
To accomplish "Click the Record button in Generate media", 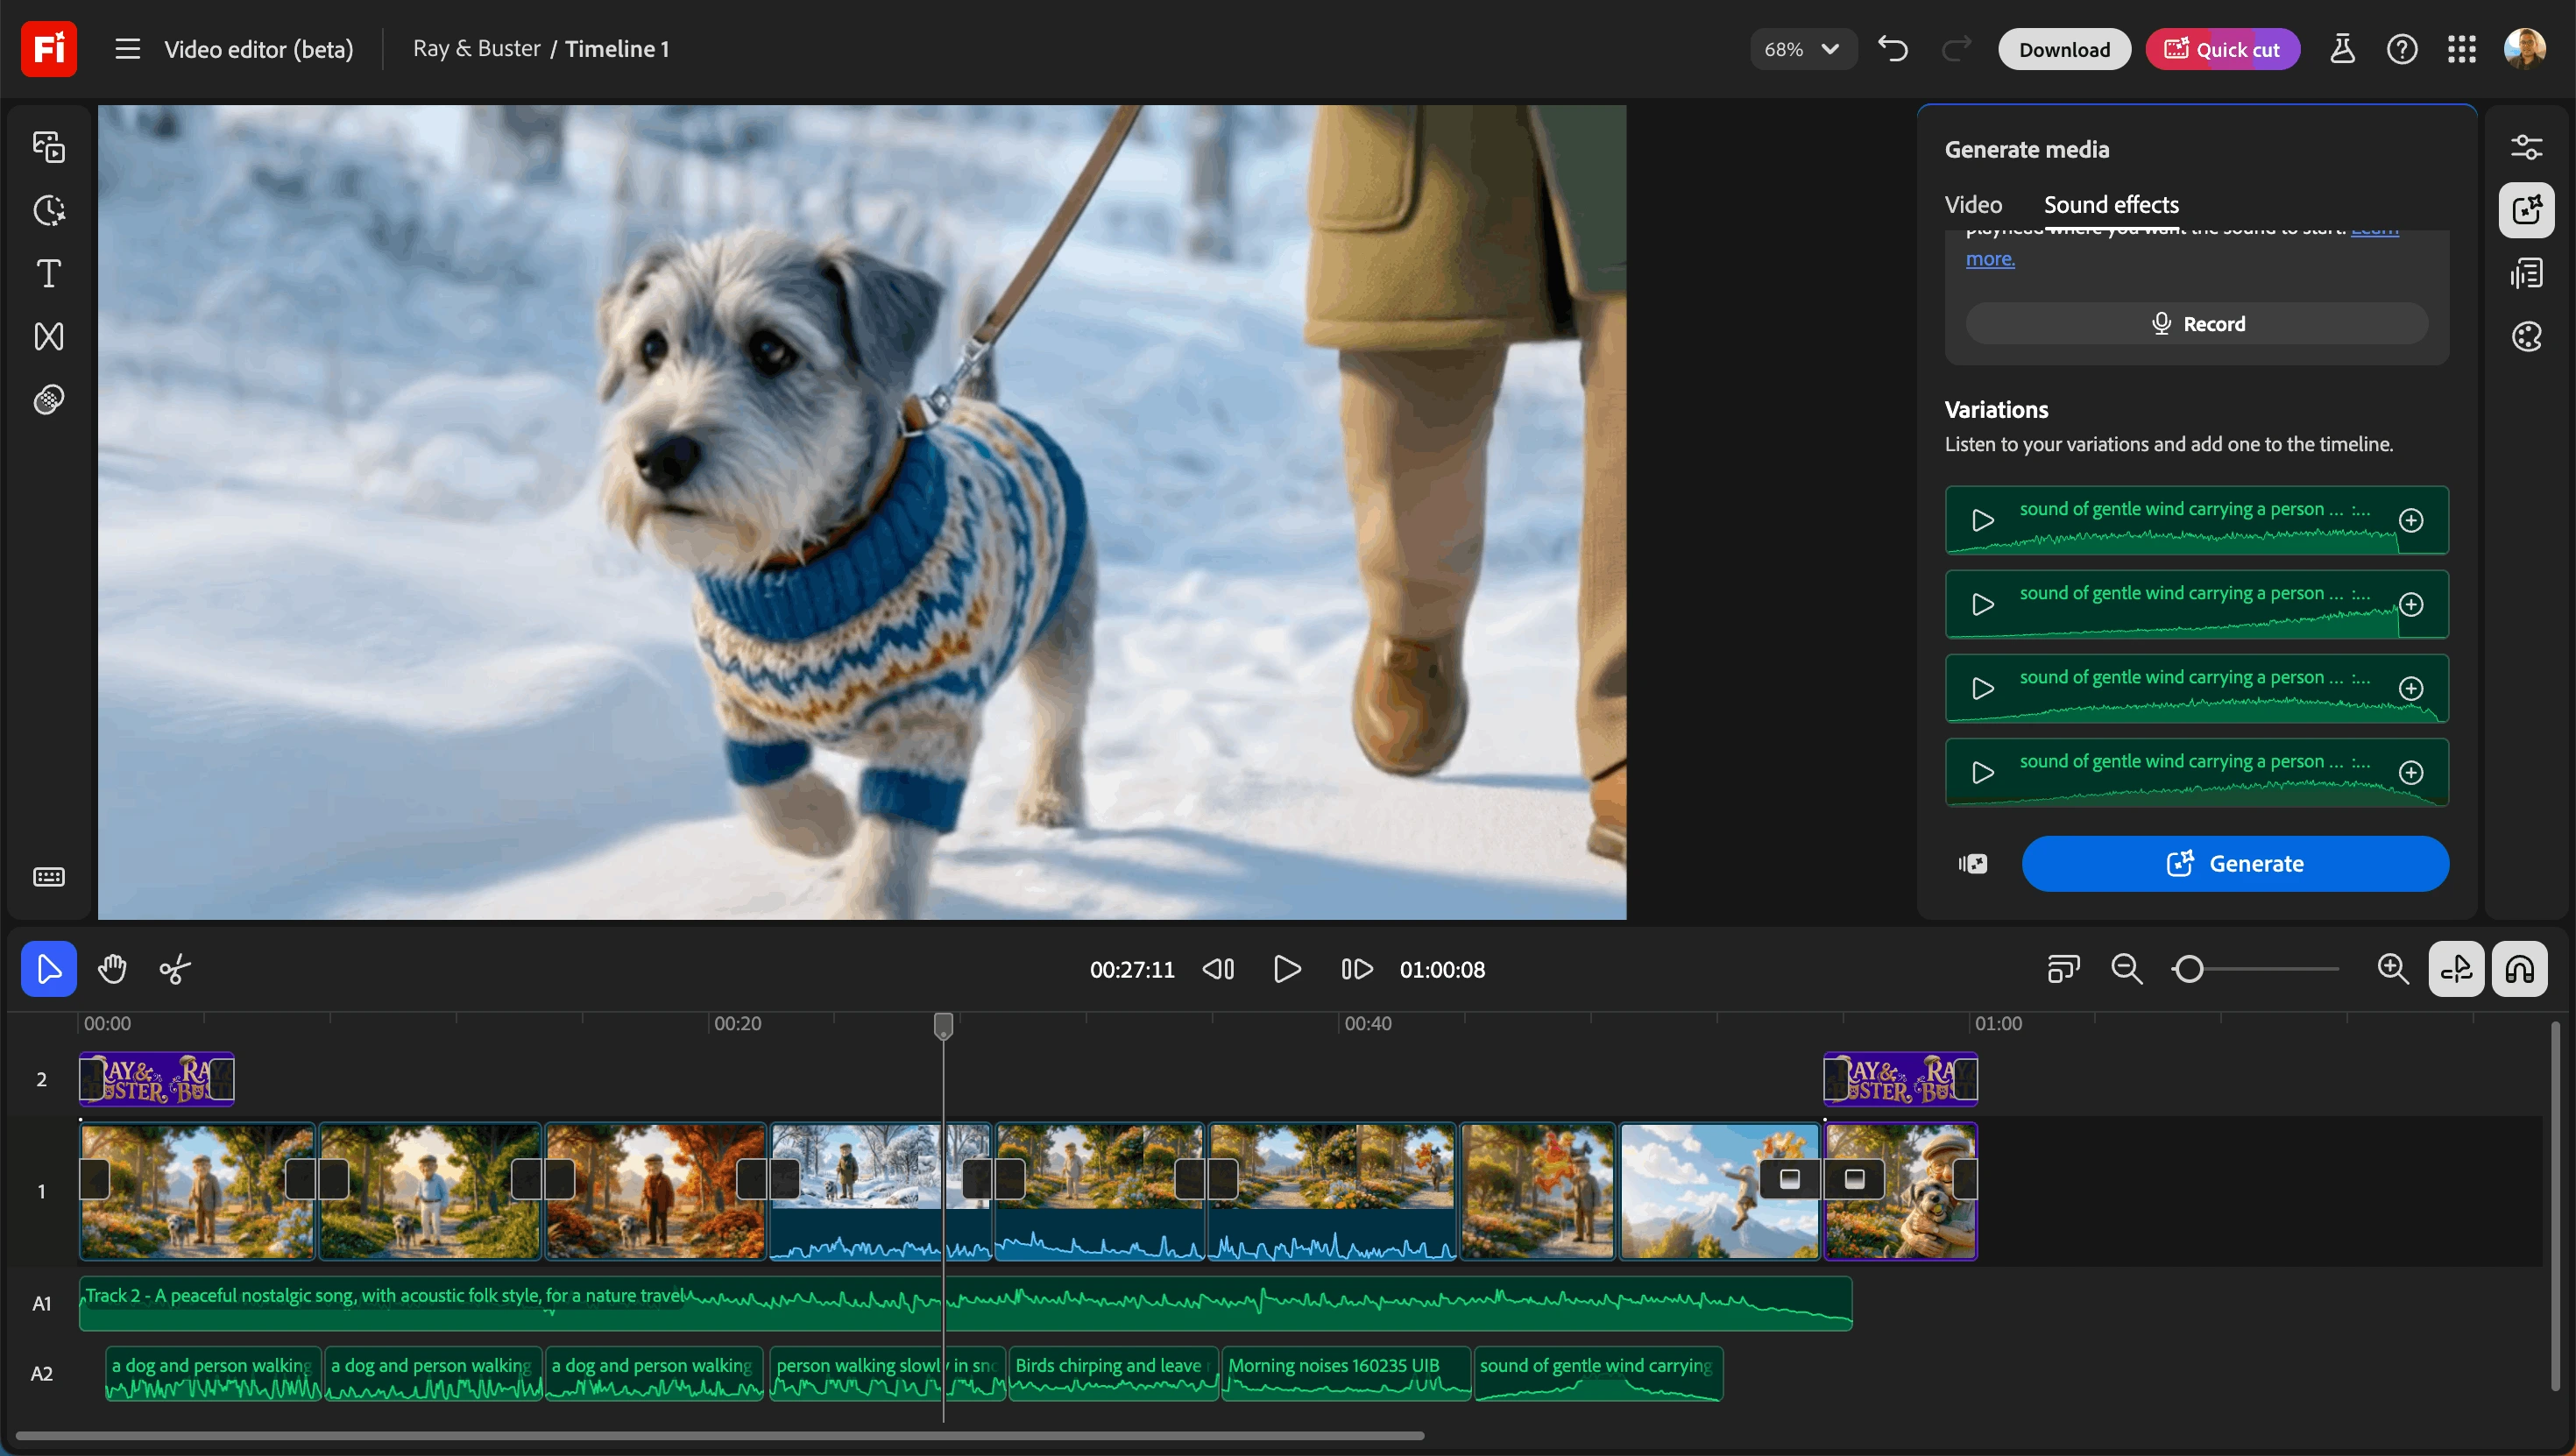I will click(x=2195, y=322).
